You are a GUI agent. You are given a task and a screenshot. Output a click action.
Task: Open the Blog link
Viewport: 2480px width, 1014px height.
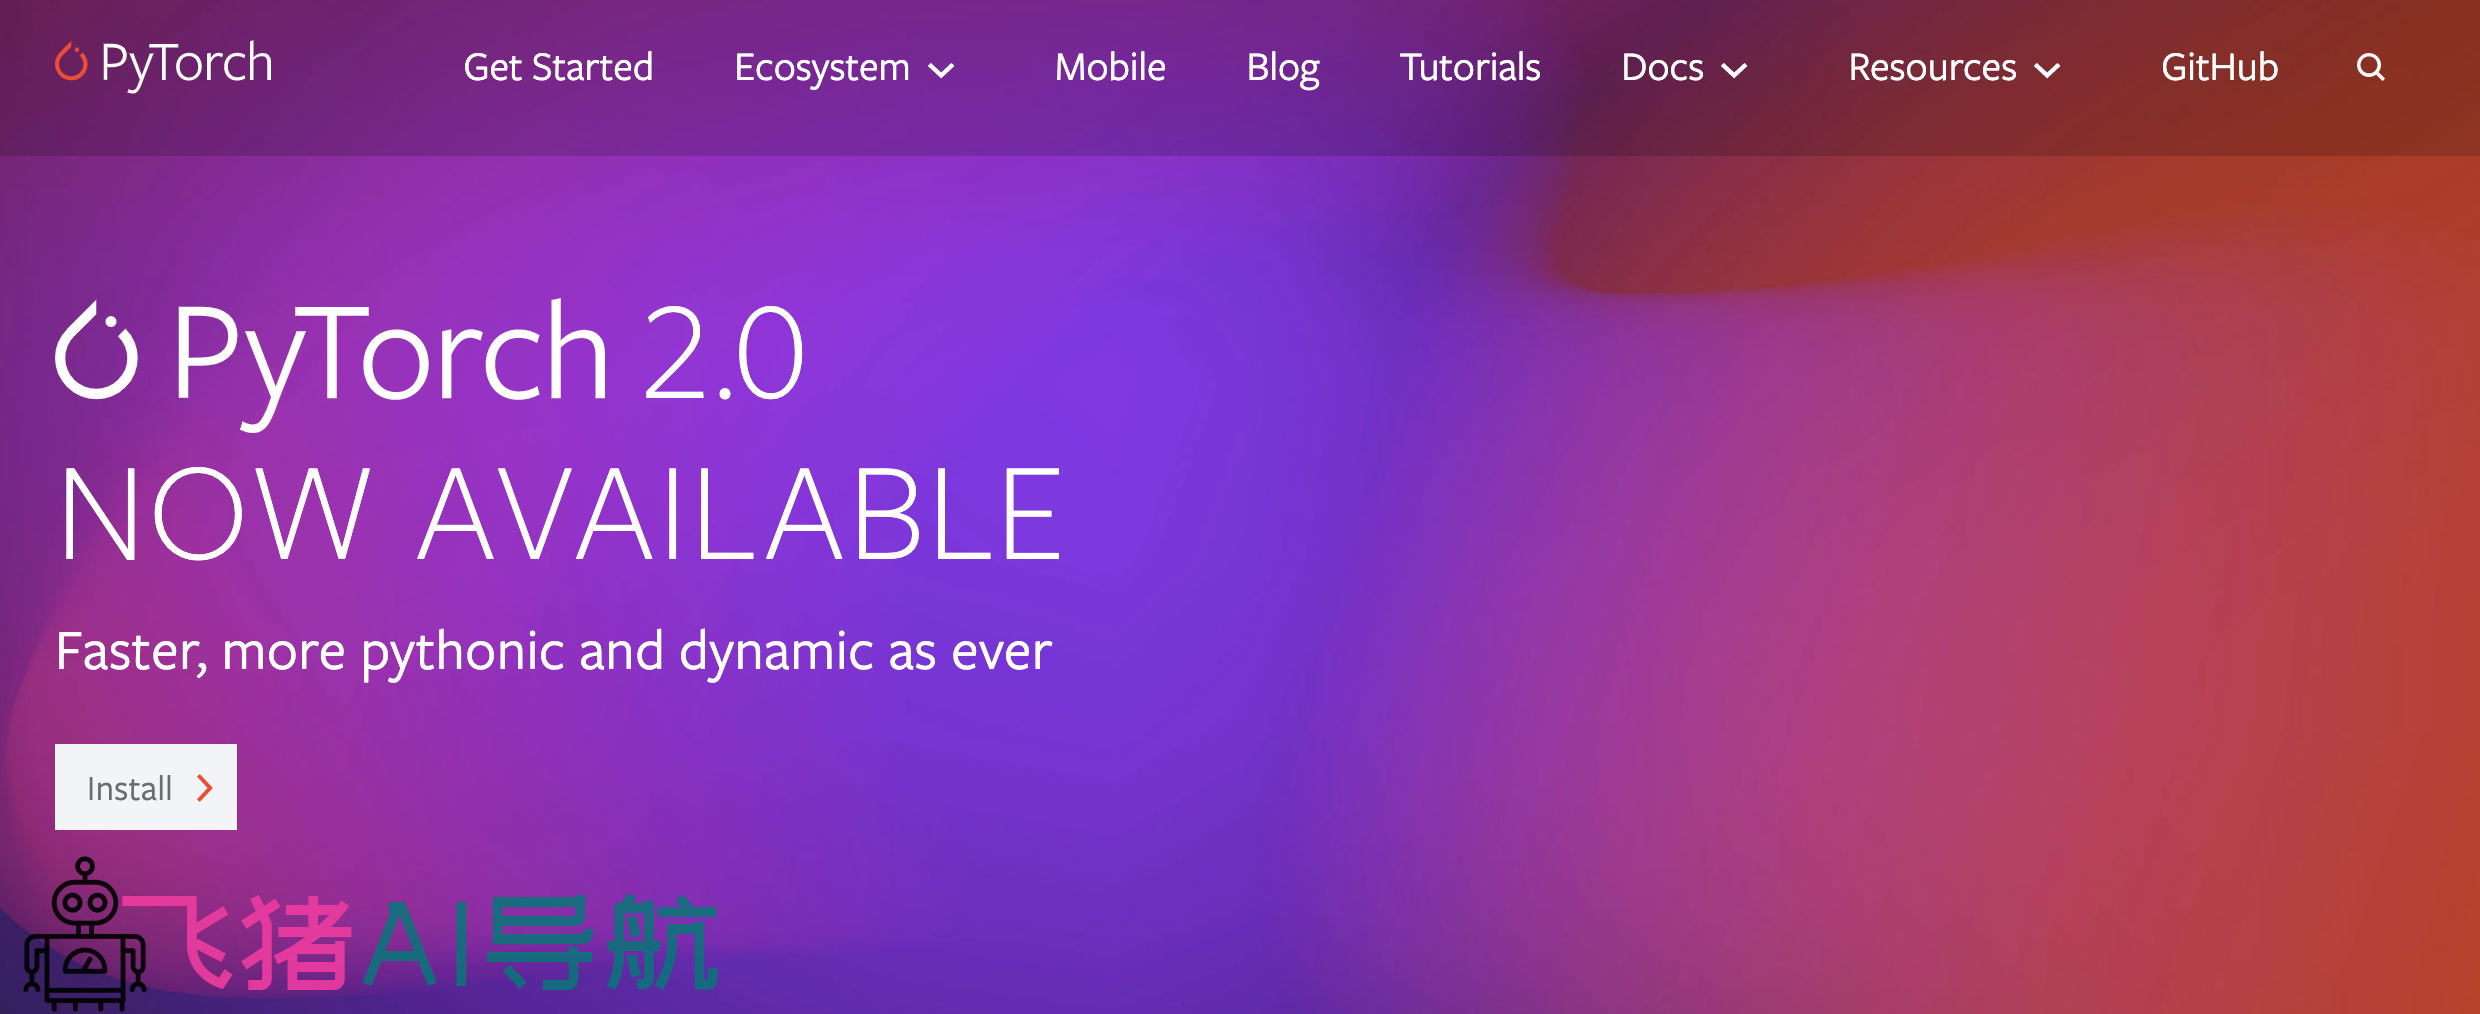coord(1283,68)
